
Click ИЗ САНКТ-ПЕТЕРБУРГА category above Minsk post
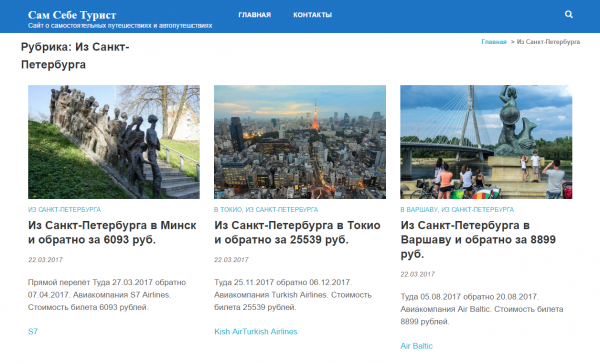click(64, 210)
